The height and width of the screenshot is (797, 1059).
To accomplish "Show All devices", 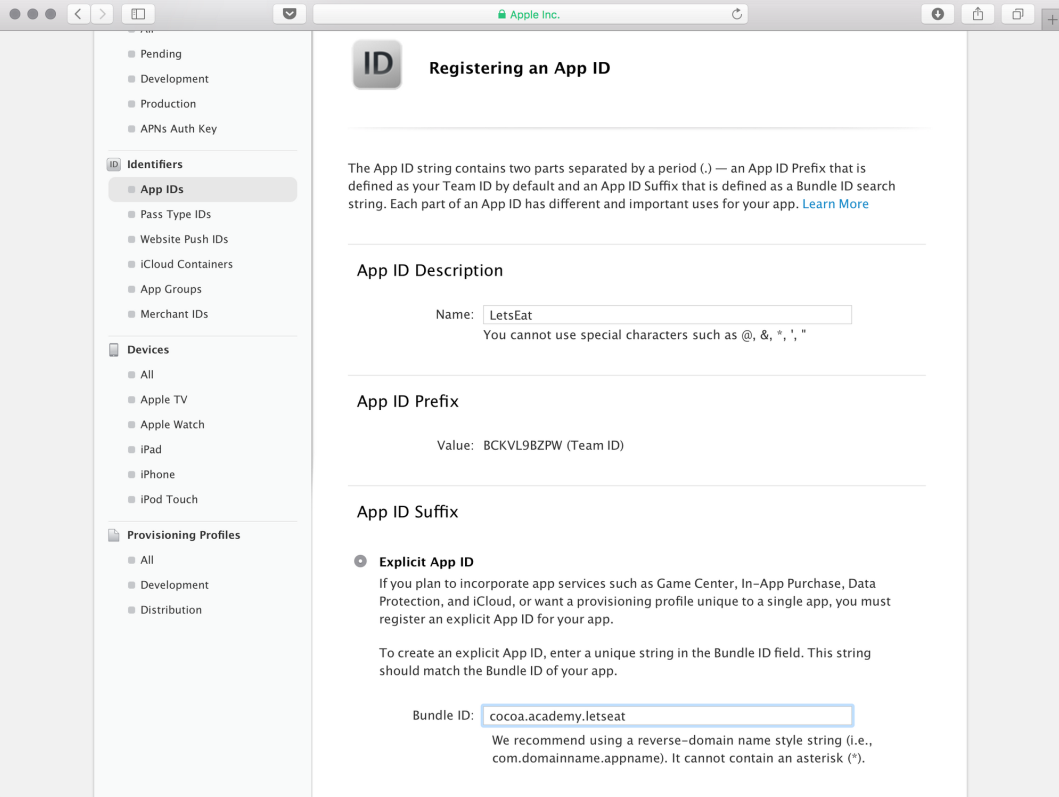I will point(147,375).
